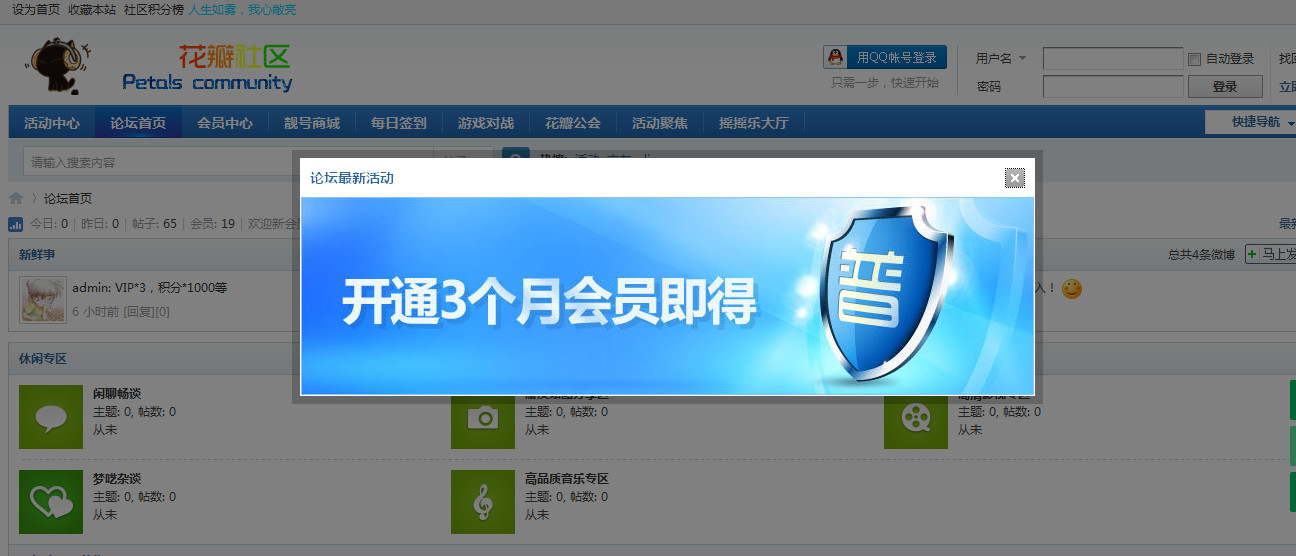Open the 社区积分榜 link
The width and height of the screenshot is (1296, 556).
pyautogui.click(x=154, y=10)
